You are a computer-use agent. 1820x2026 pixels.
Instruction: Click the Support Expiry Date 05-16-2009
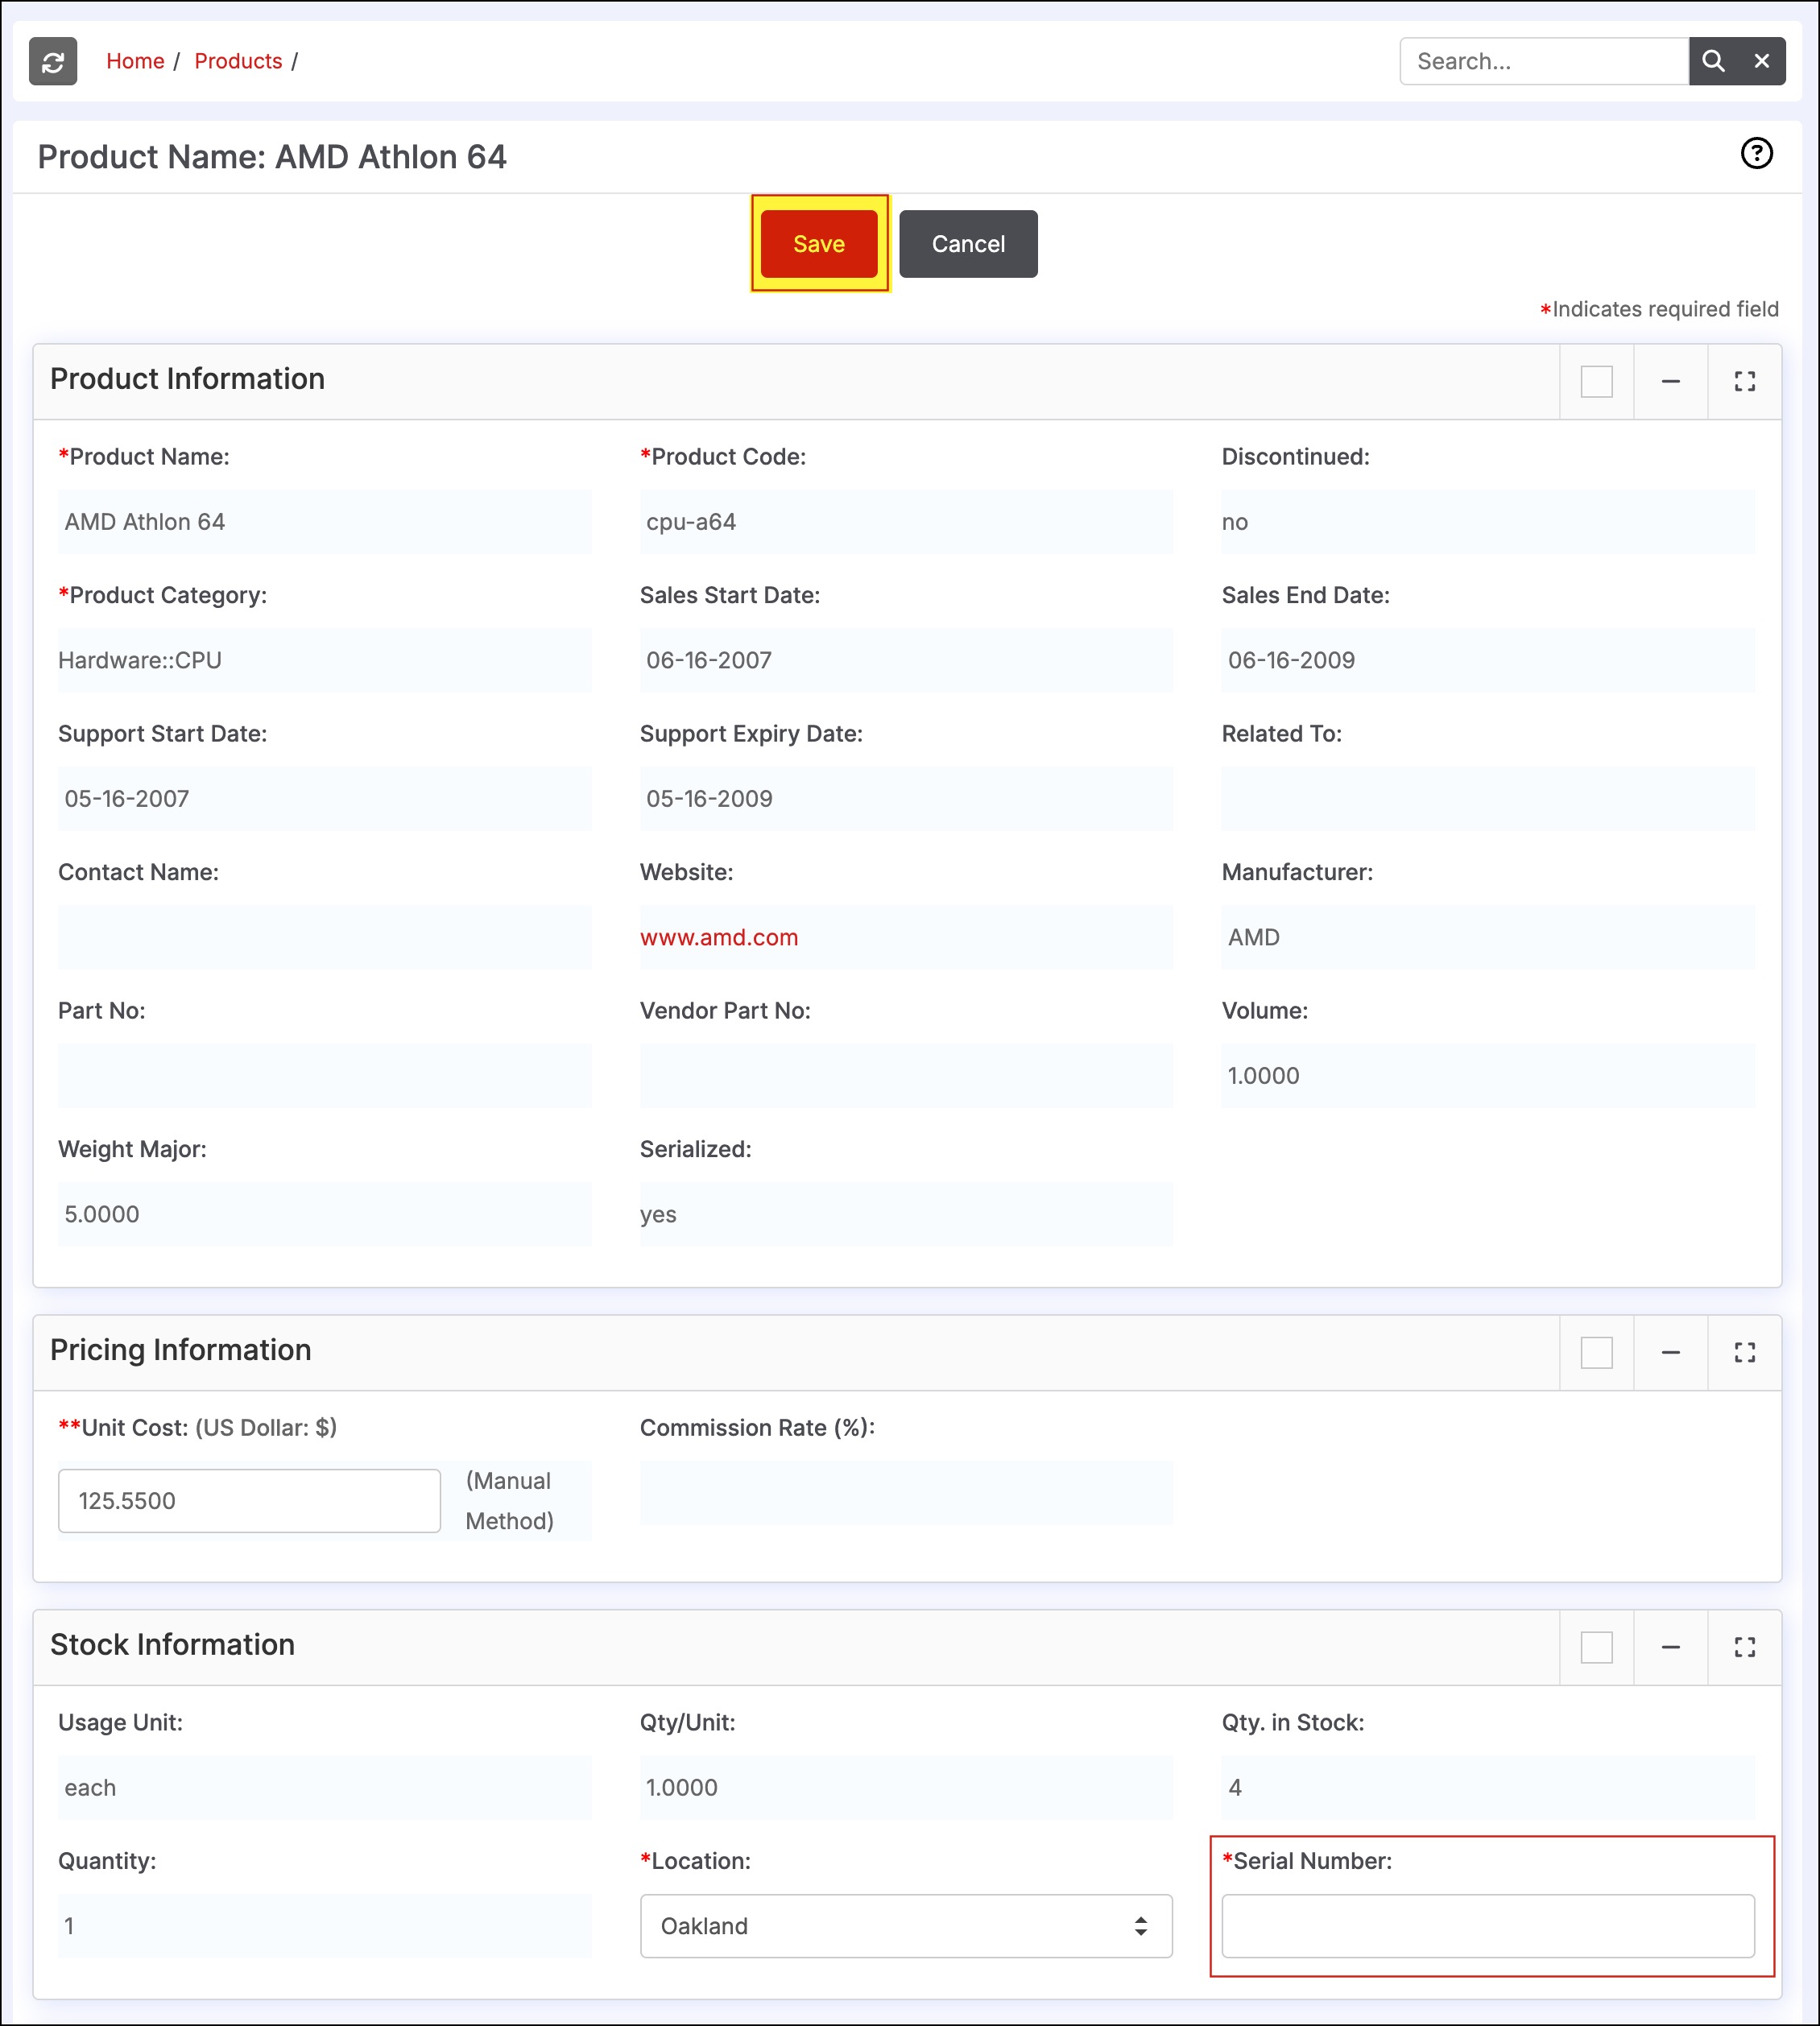709,798
